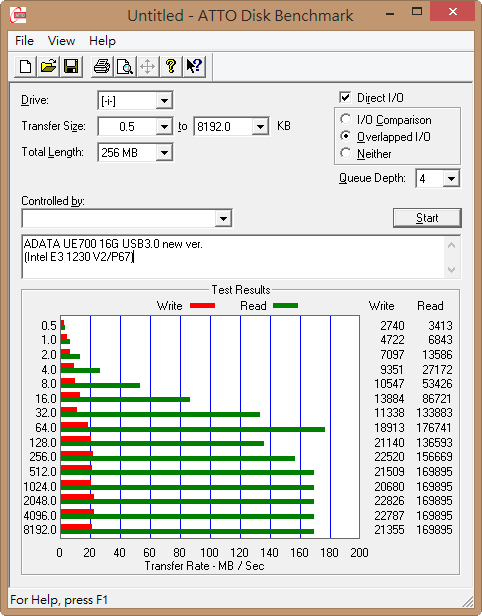Click the 8192.0 row label

(x=40, y=530)
